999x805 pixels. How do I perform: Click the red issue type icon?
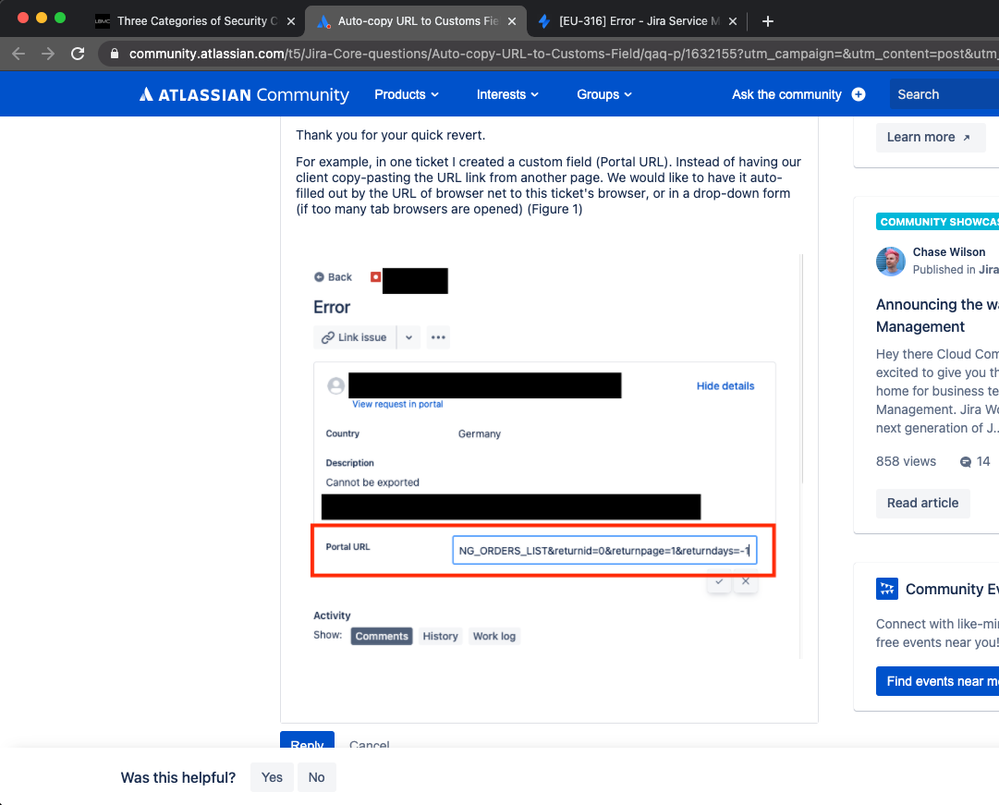click(x=375, y=276)
